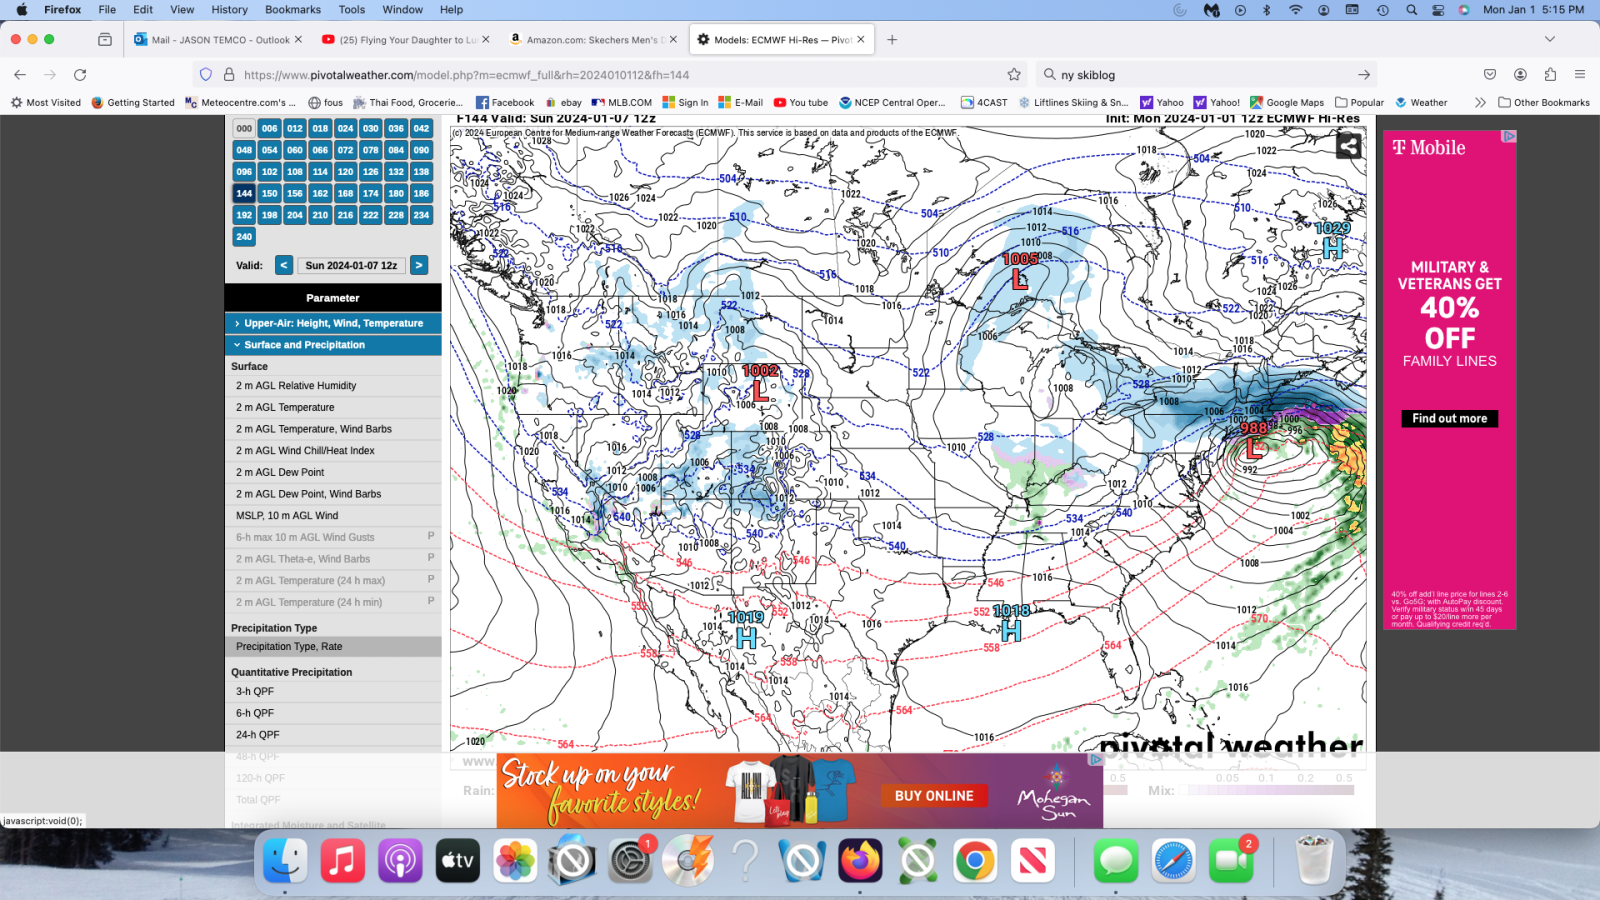Open the History menu
The image size is (1600, 900).
(x=229, y=10)
